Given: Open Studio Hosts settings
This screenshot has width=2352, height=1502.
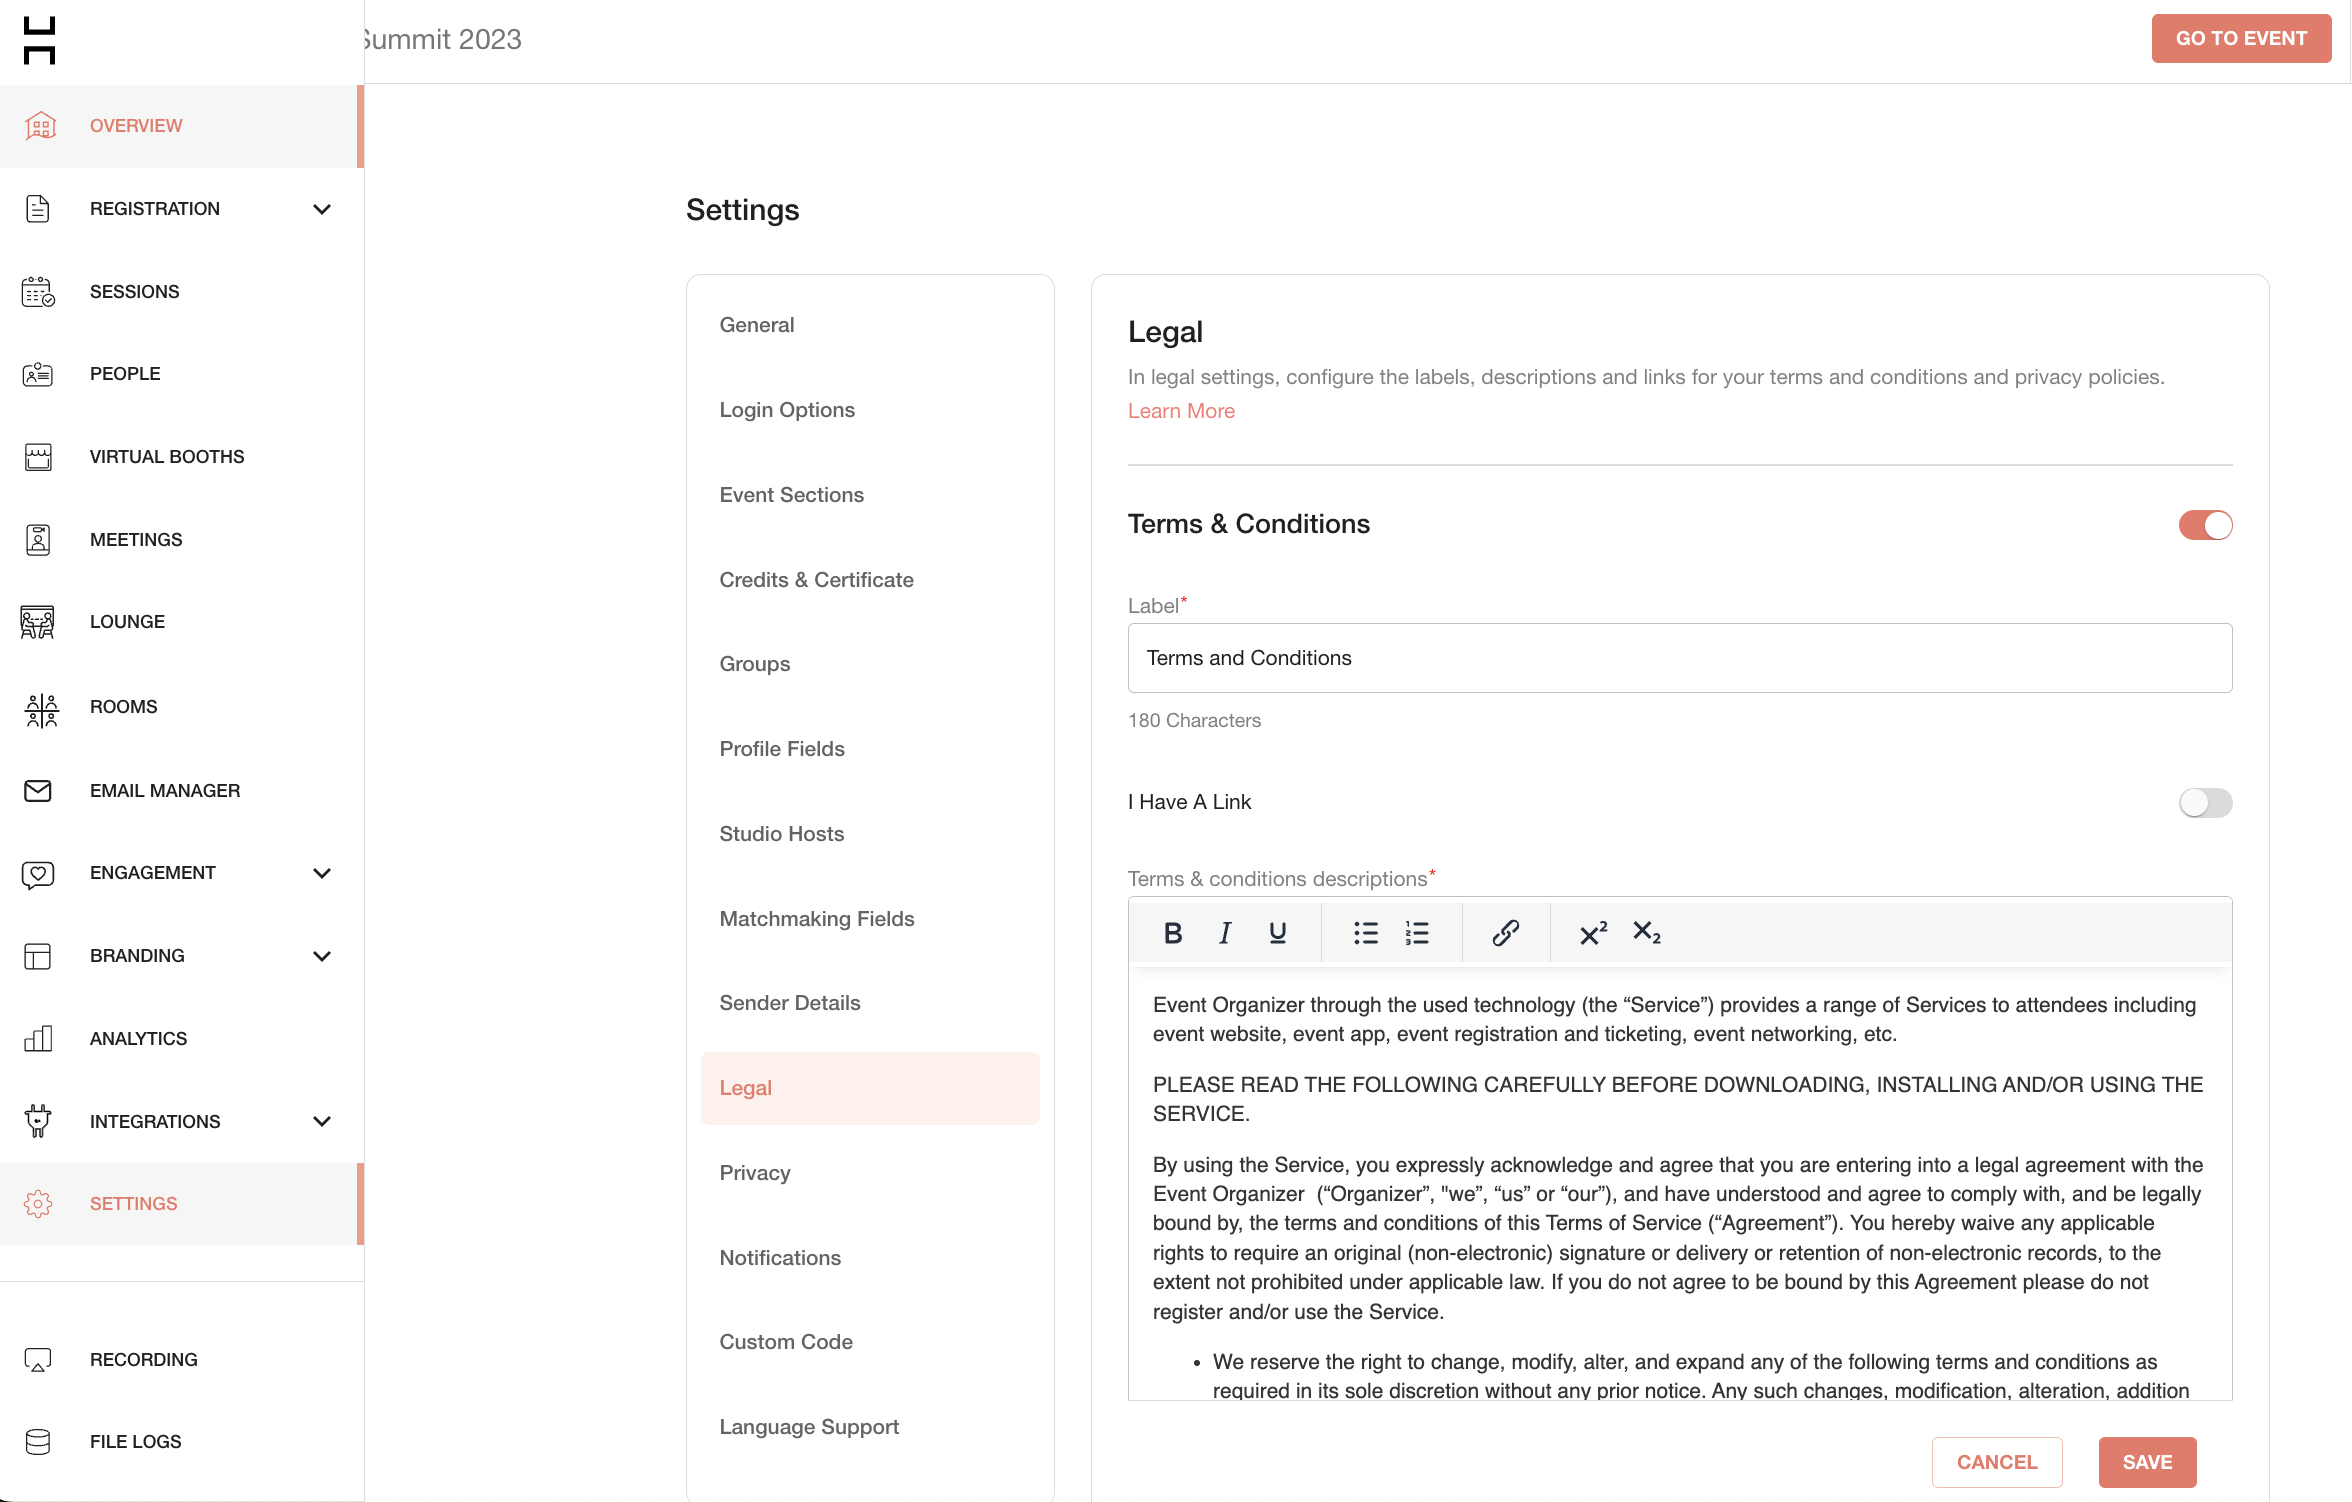Looking at the screenshot, I should (869, 834).
